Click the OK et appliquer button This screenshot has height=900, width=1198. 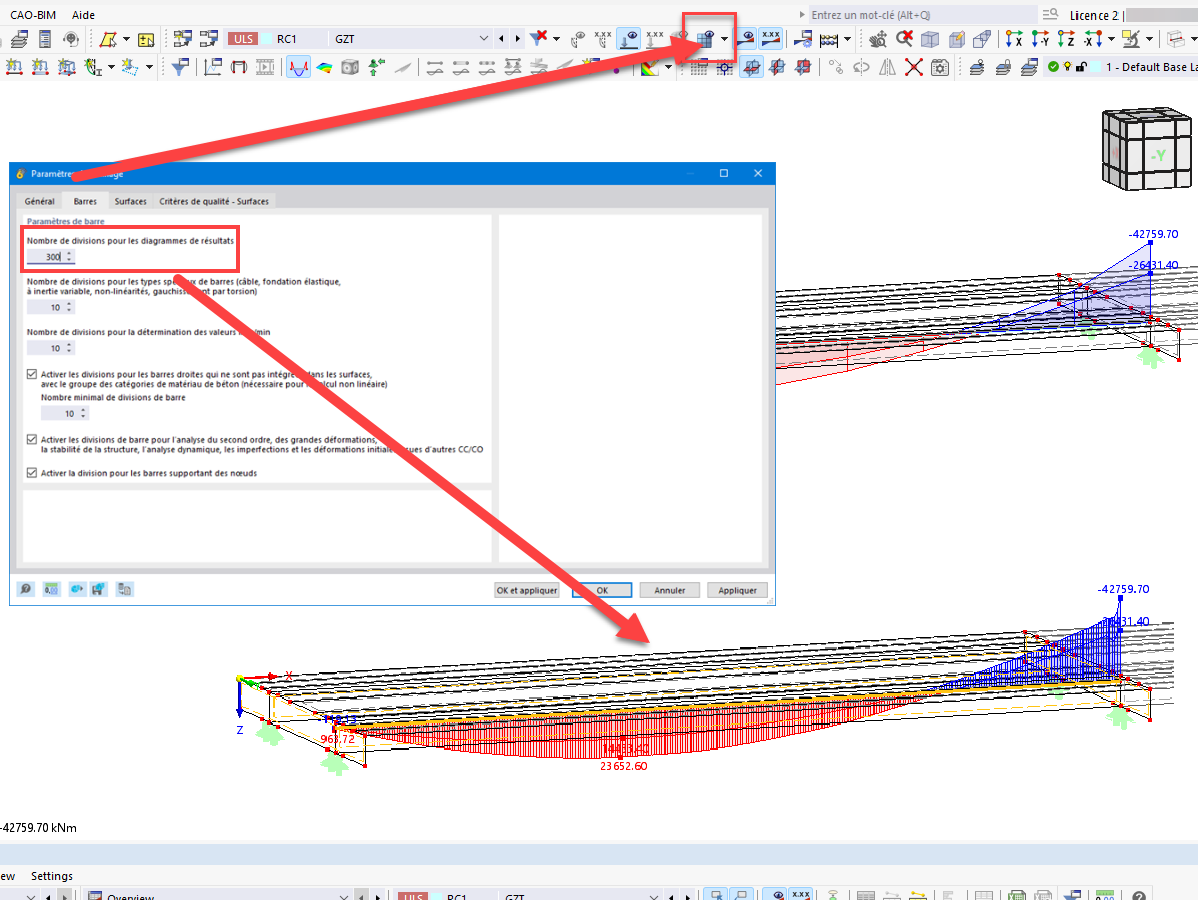tap(527, 590)
